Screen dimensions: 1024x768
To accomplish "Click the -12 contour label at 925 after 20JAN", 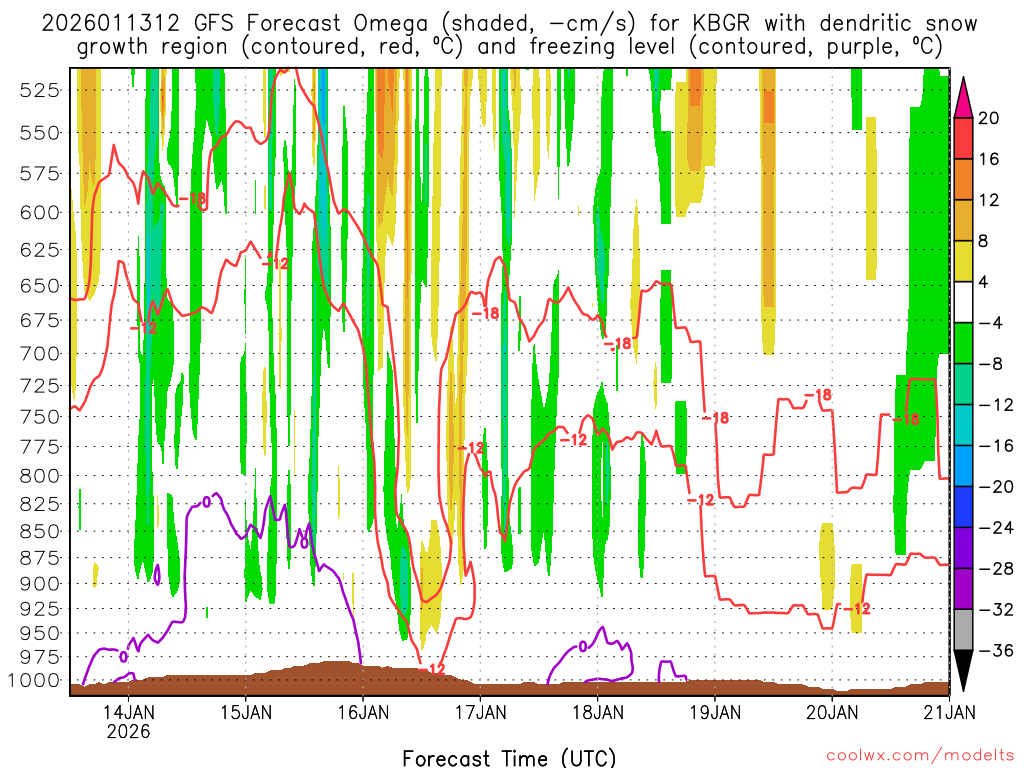I will pyautogui.click(x=857, y=609).
